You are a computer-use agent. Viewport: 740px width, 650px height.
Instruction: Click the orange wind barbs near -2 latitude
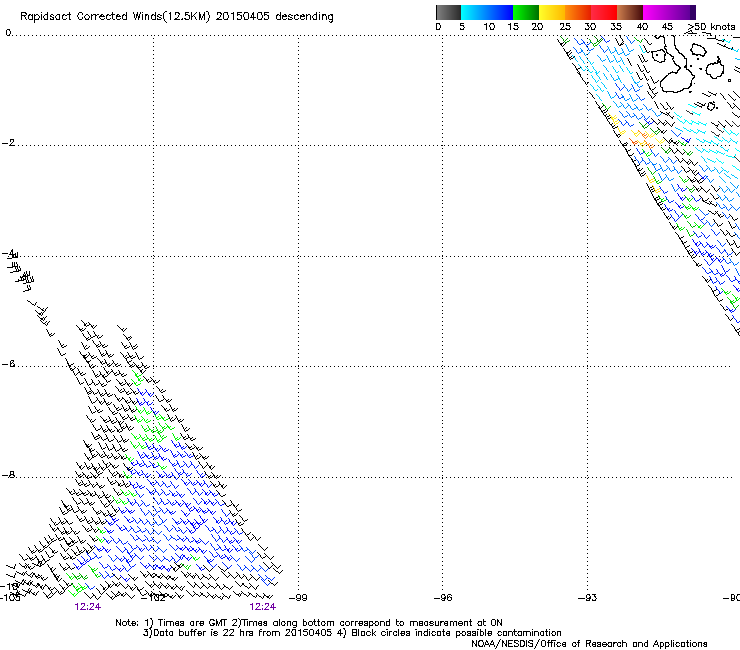(x=642, y=139)
